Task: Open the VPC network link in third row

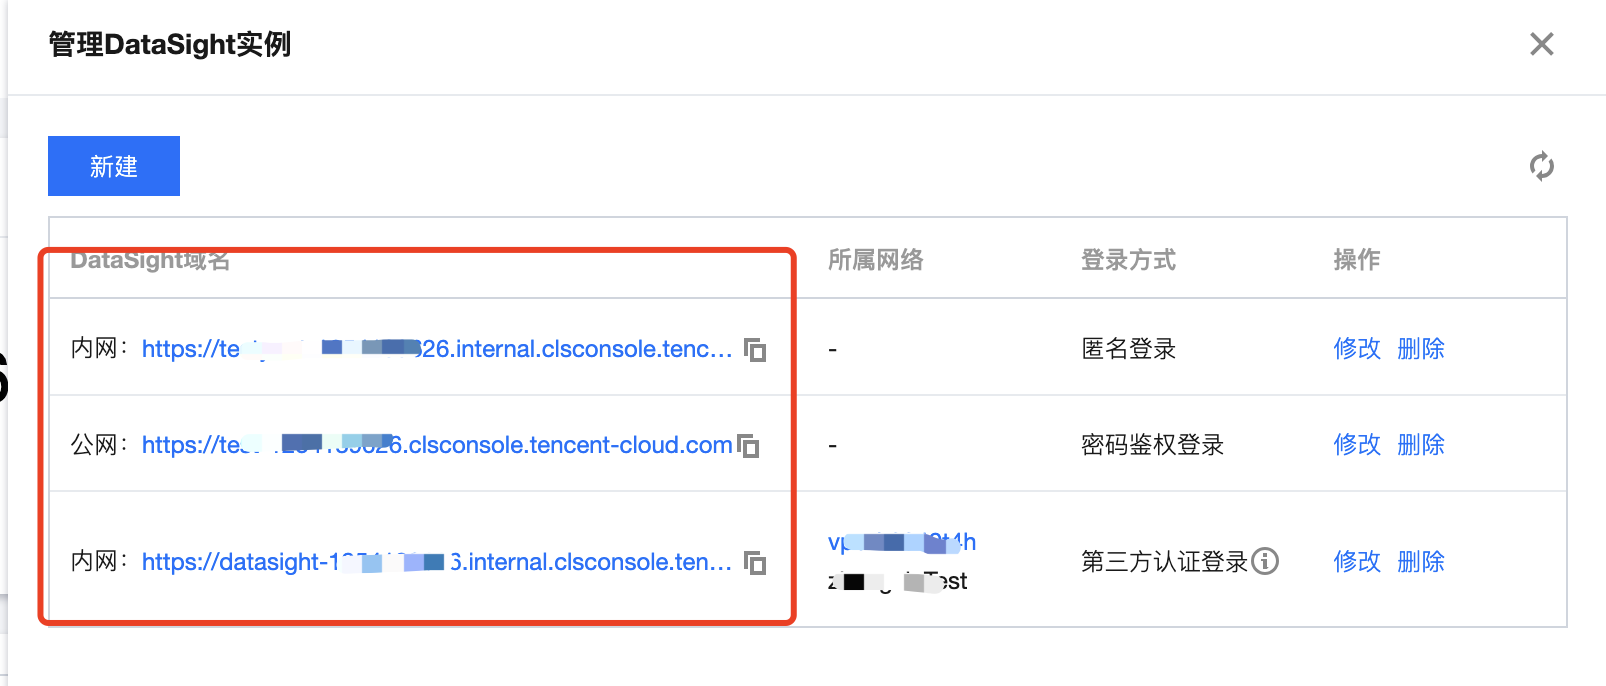Action: tap(901, 542)
